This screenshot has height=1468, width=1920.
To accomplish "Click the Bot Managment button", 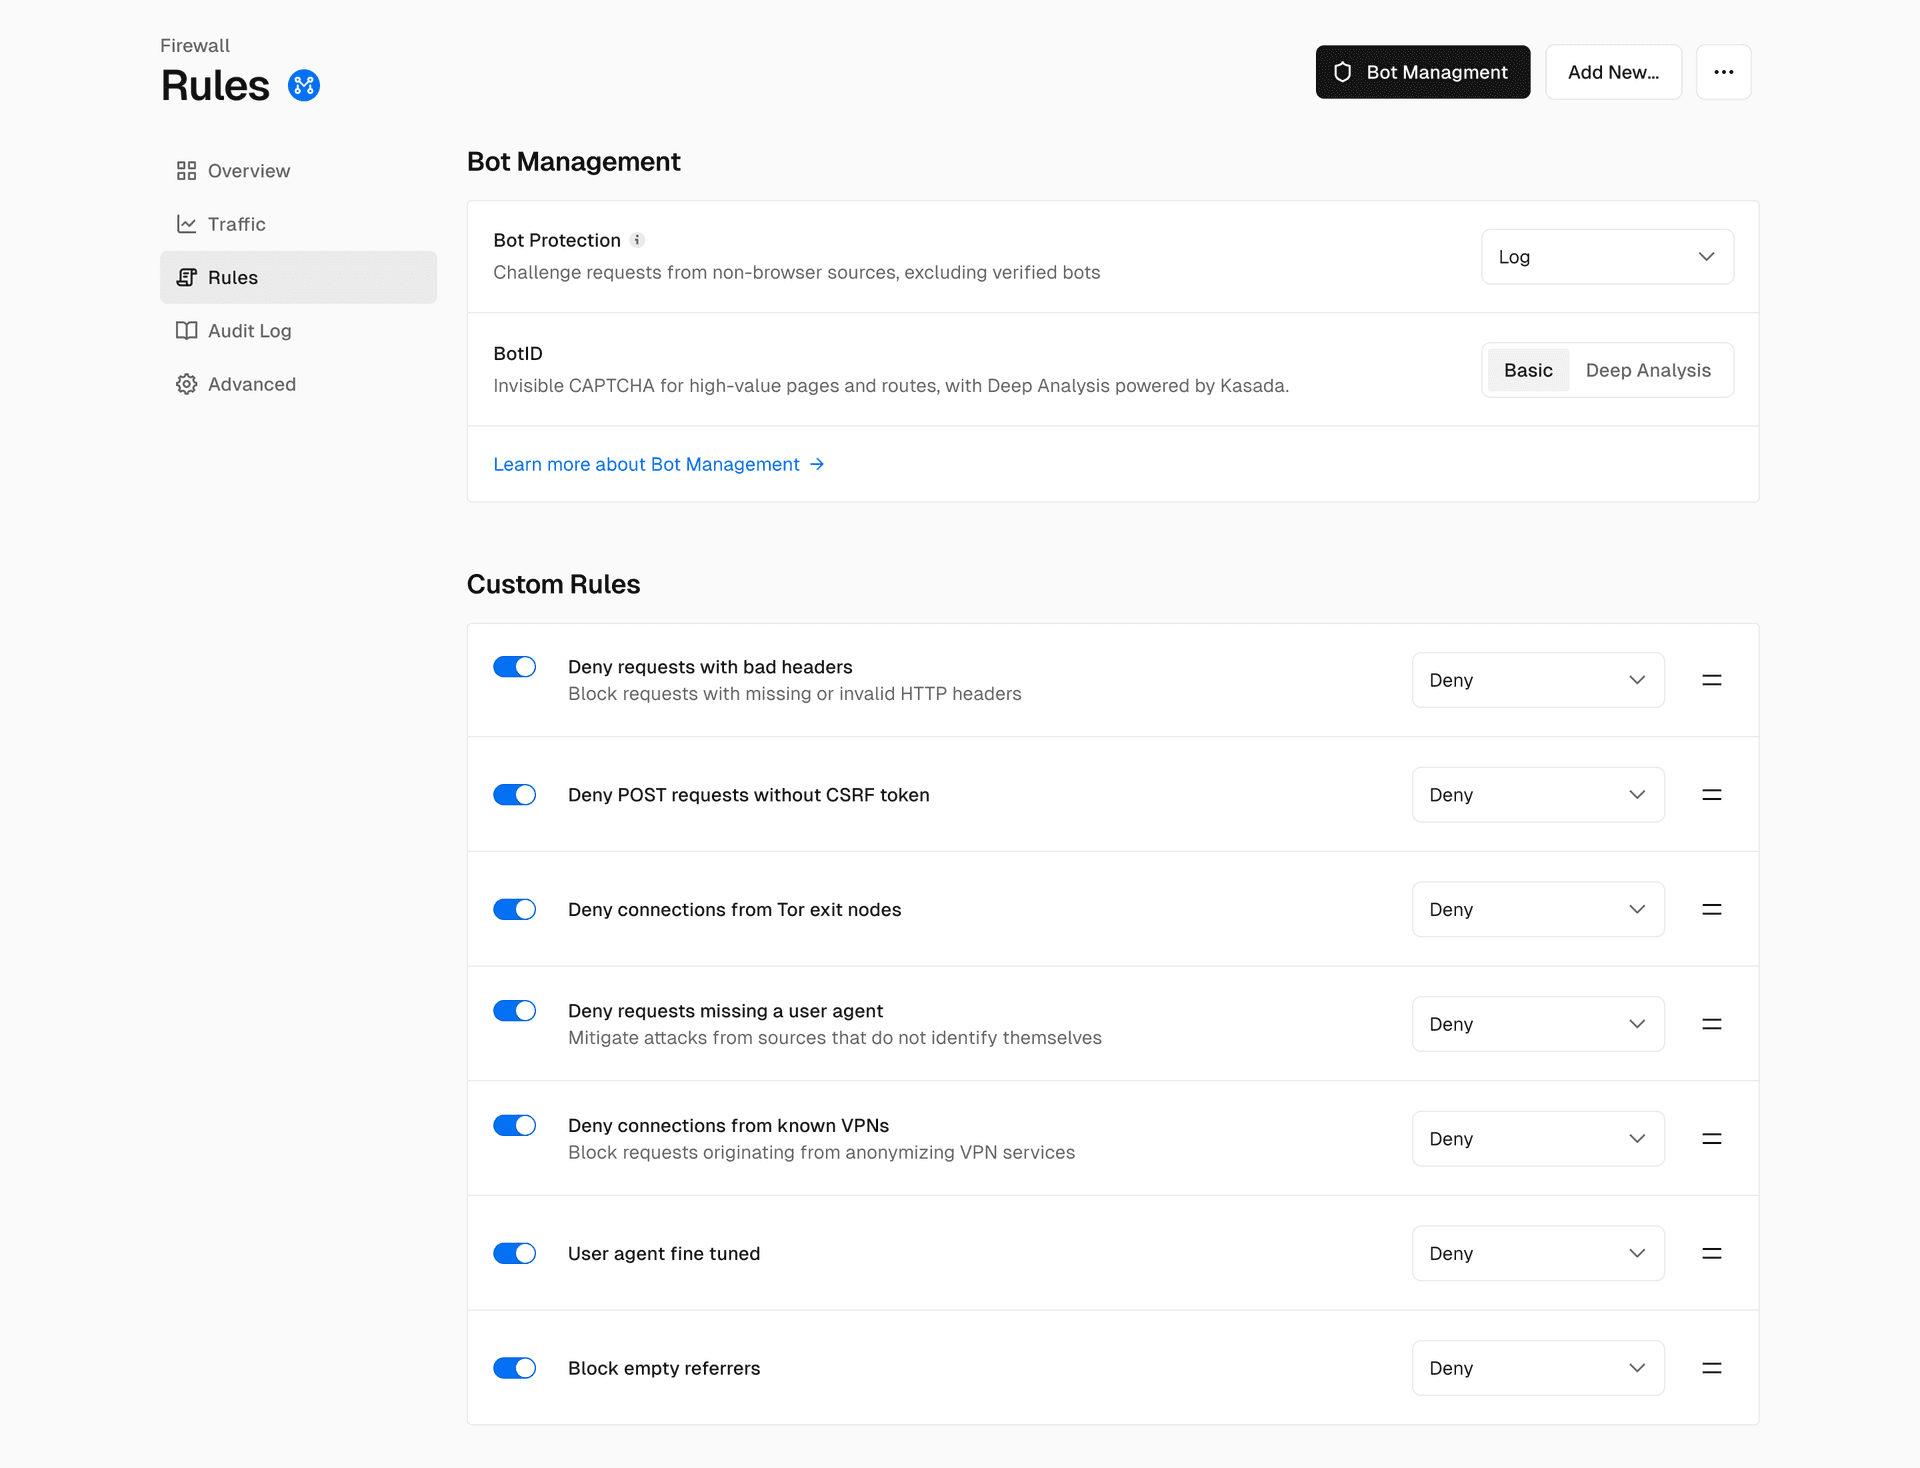I will point(1422,72).
